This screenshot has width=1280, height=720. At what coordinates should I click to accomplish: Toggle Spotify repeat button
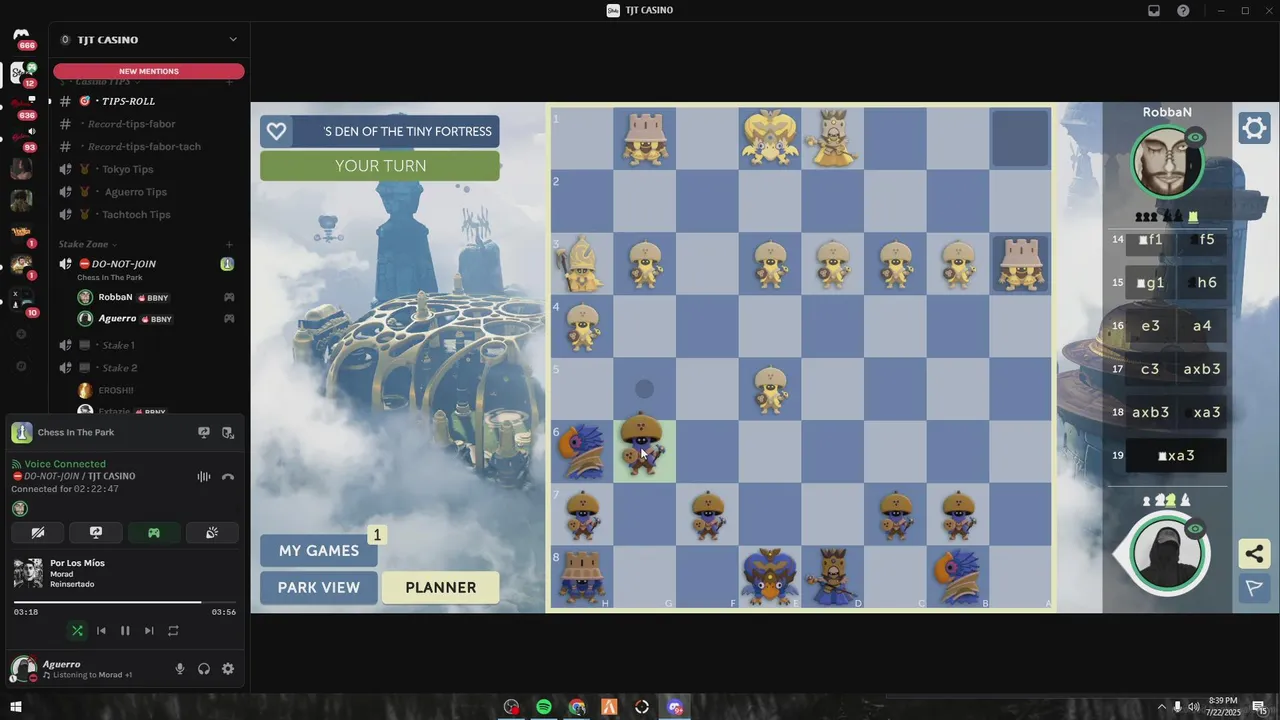pyautogui.click(x=173, y=631)
